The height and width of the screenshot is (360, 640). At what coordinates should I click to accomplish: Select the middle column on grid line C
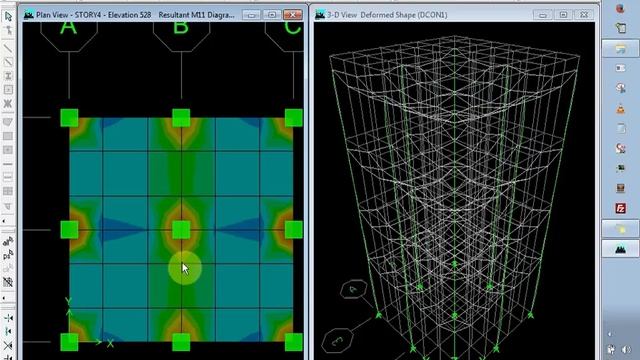(293, 230)
